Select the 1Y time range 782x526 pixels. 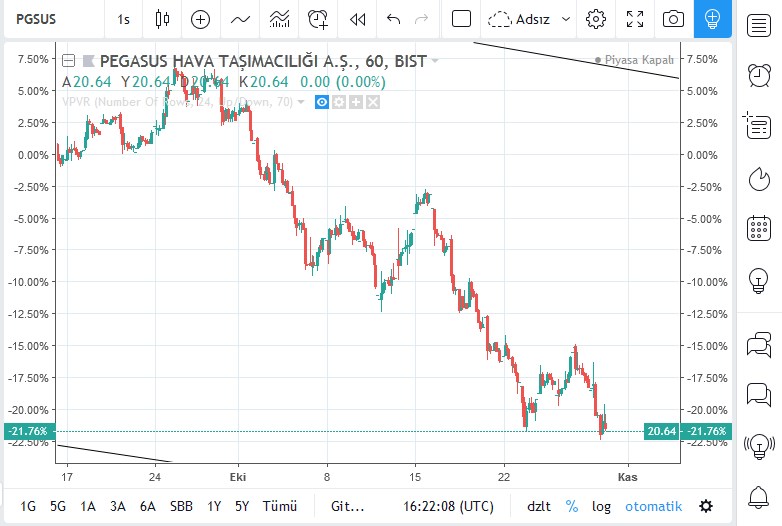click(214, 507)
